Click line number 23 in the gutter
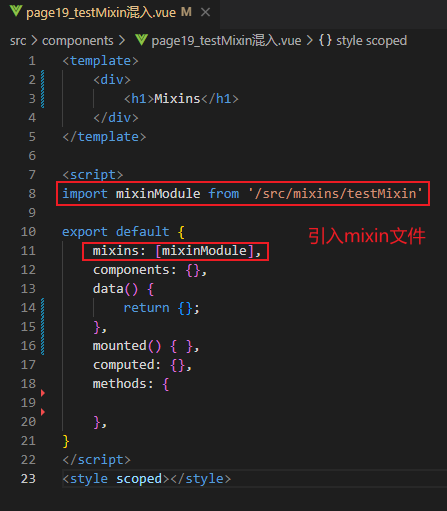Screen dimensions: 447x511 (28, 479)
